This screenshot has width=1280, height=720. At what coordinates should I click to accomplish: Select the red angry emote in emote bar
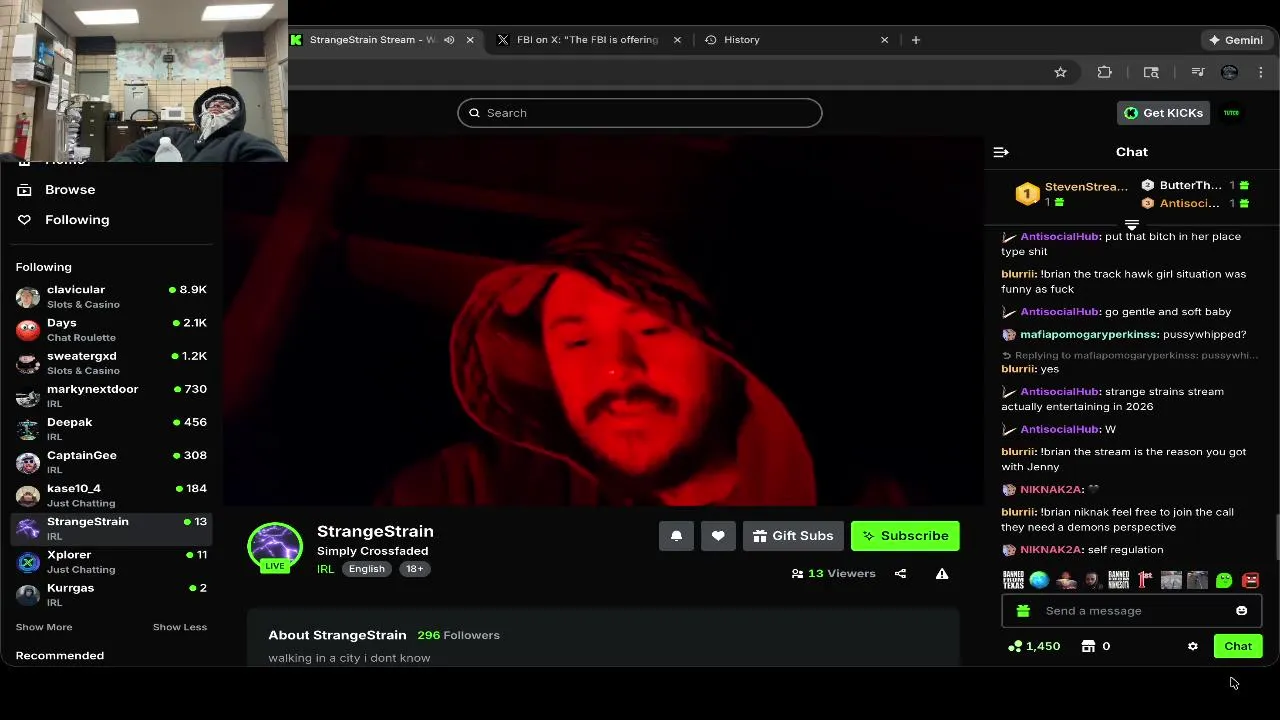pyautogui.click(x=1250, y=580)
